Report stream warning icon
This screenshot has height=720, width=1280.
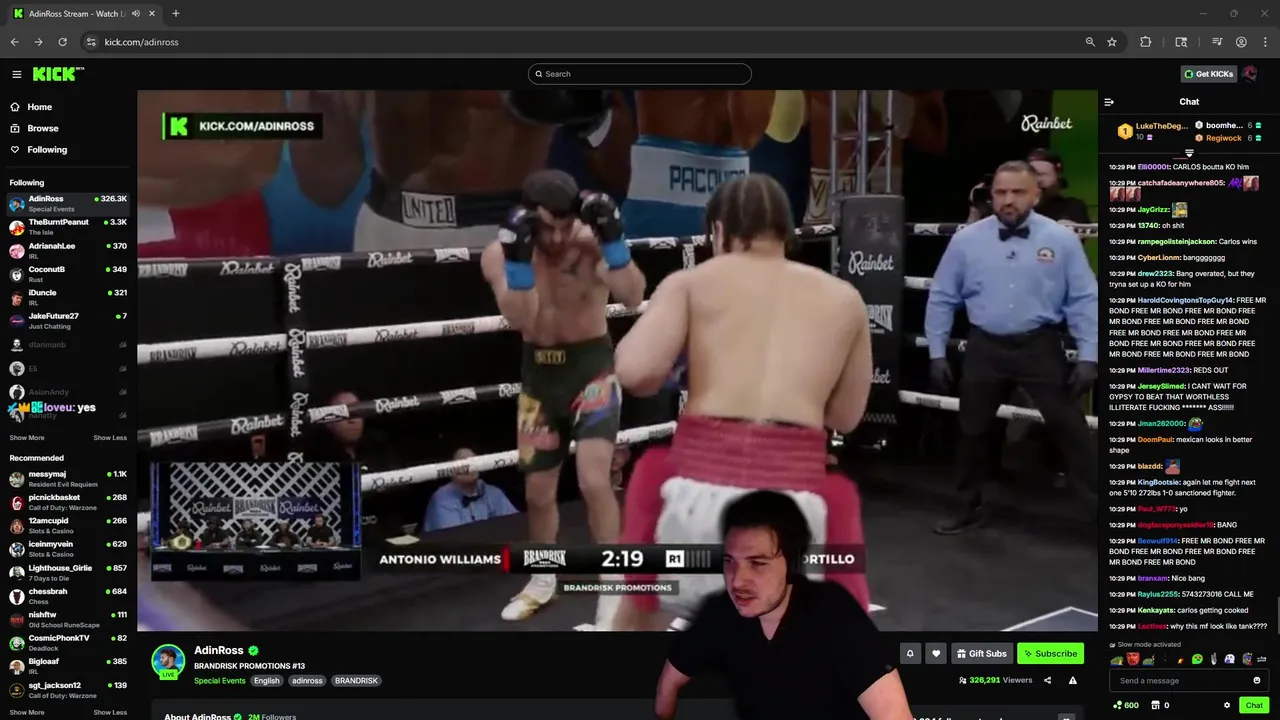coord(1073,680)
